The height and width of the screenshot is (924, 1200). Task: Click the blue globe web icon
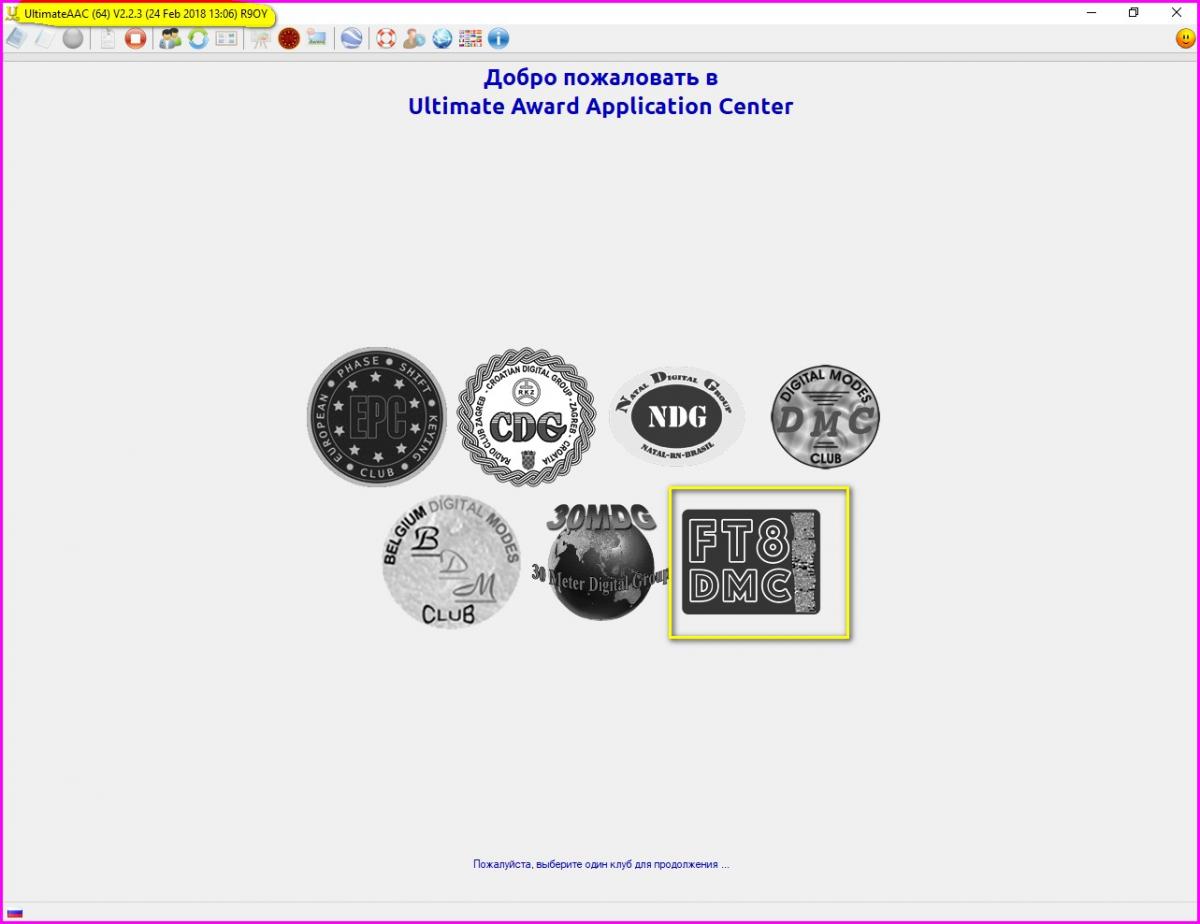[x=442, y=39]
